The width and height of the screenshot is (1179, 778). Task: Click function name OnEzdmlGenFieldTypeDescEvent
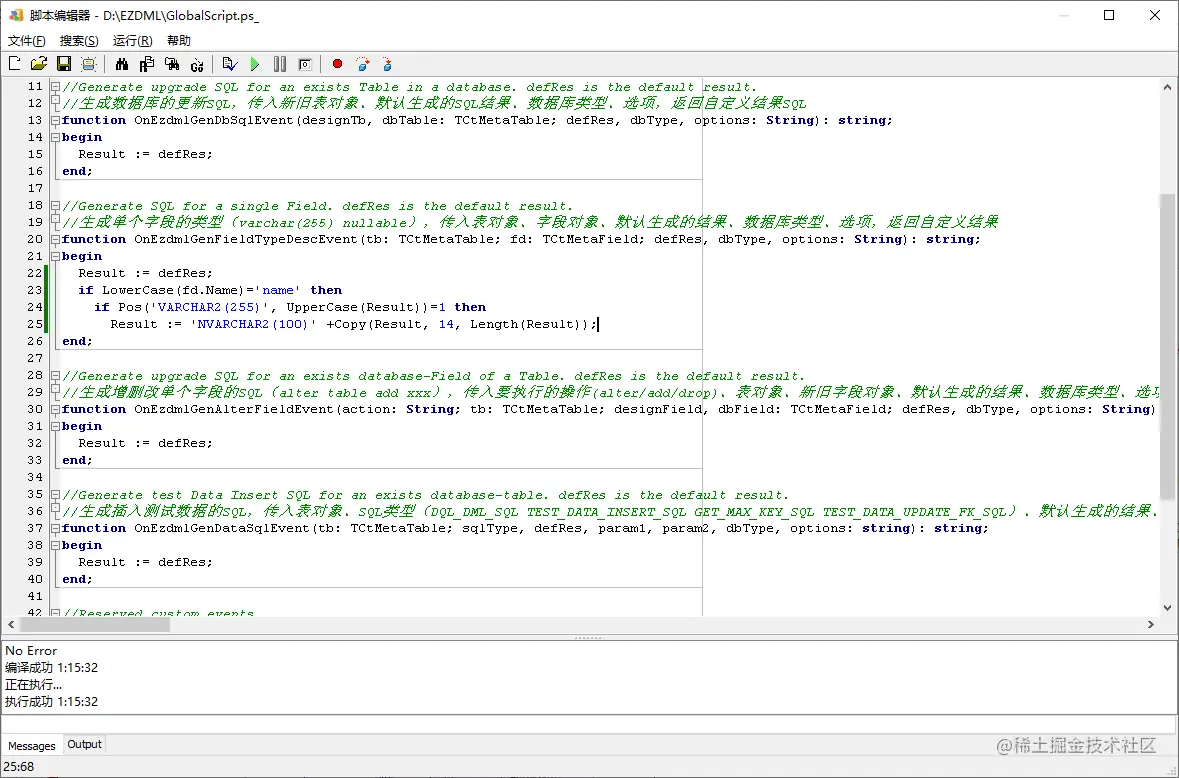point(246,239)
